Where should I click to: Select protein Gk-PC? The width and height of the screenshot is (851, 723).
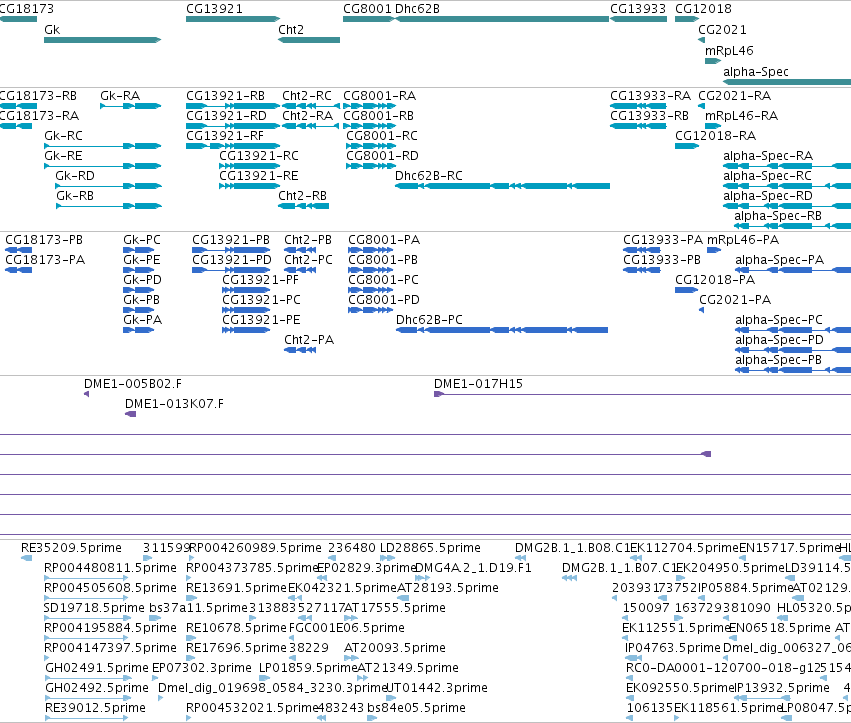pyautogui.click(x=142, y=239)
